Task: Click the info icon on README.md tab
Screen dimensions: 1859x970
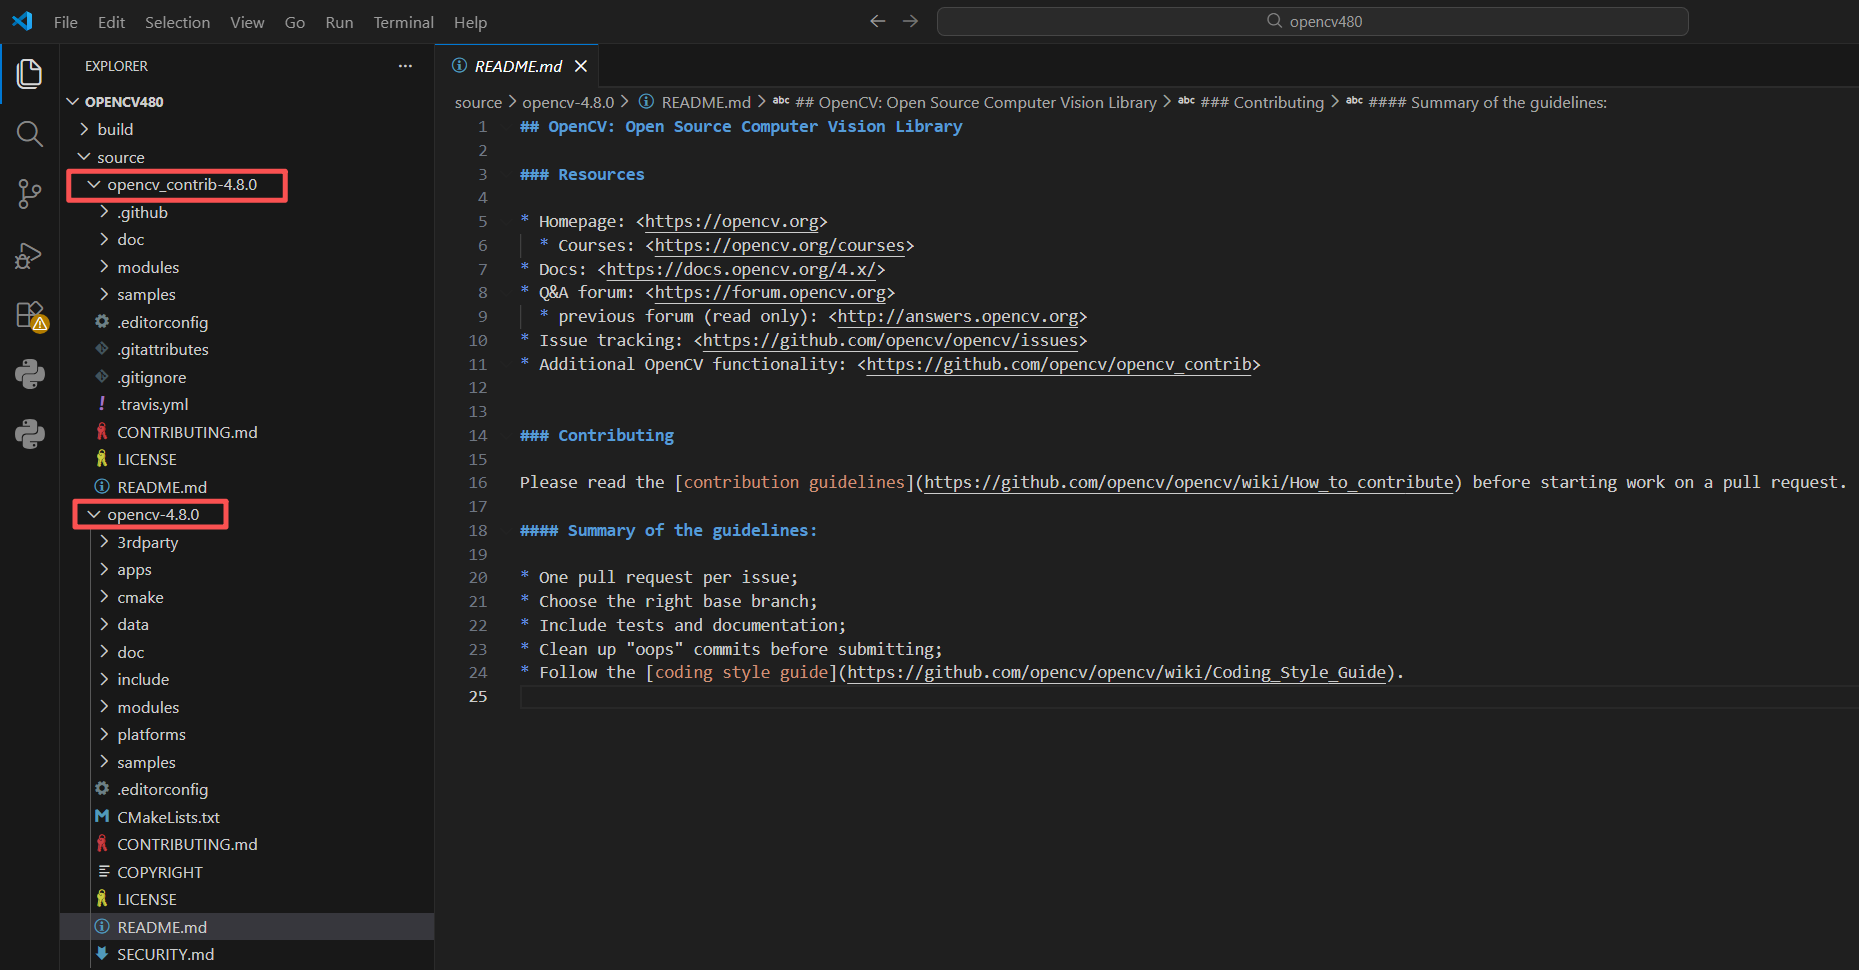Action: click(x=459, y=66)
